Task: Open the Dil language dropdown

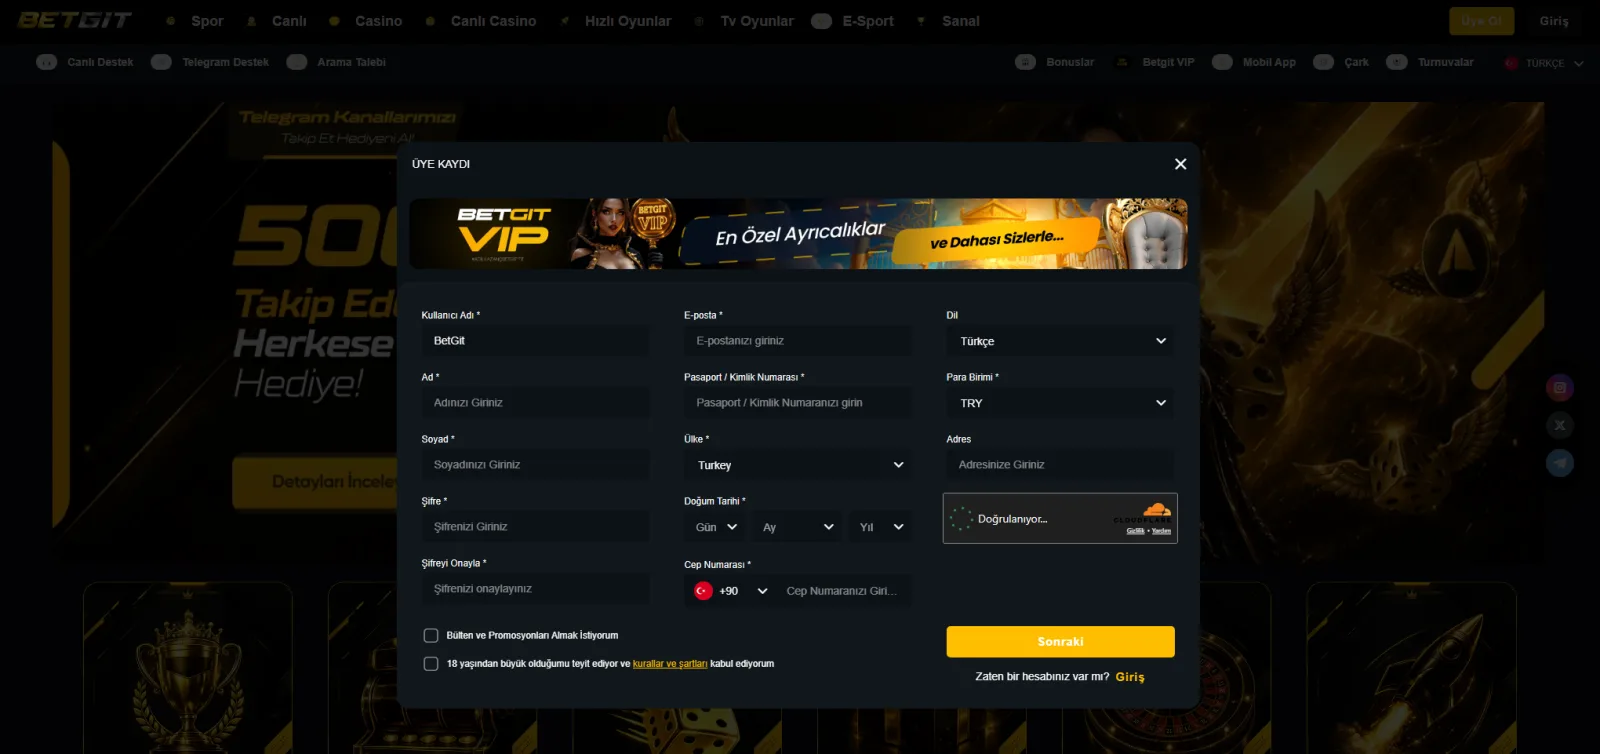Action: (x=1060, y=341)
